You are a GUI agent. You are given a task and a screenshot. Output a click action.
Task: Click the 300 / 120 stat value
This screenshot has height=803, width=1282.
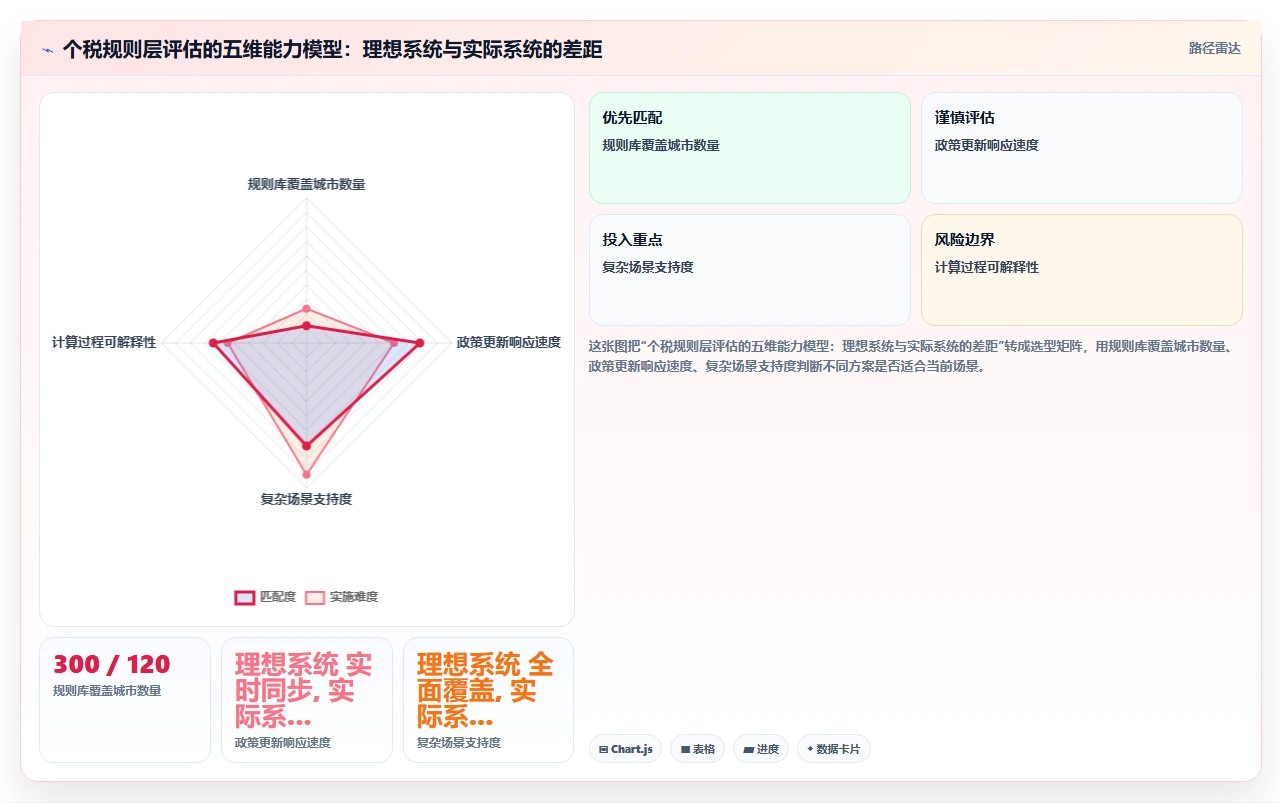[112, 664]
